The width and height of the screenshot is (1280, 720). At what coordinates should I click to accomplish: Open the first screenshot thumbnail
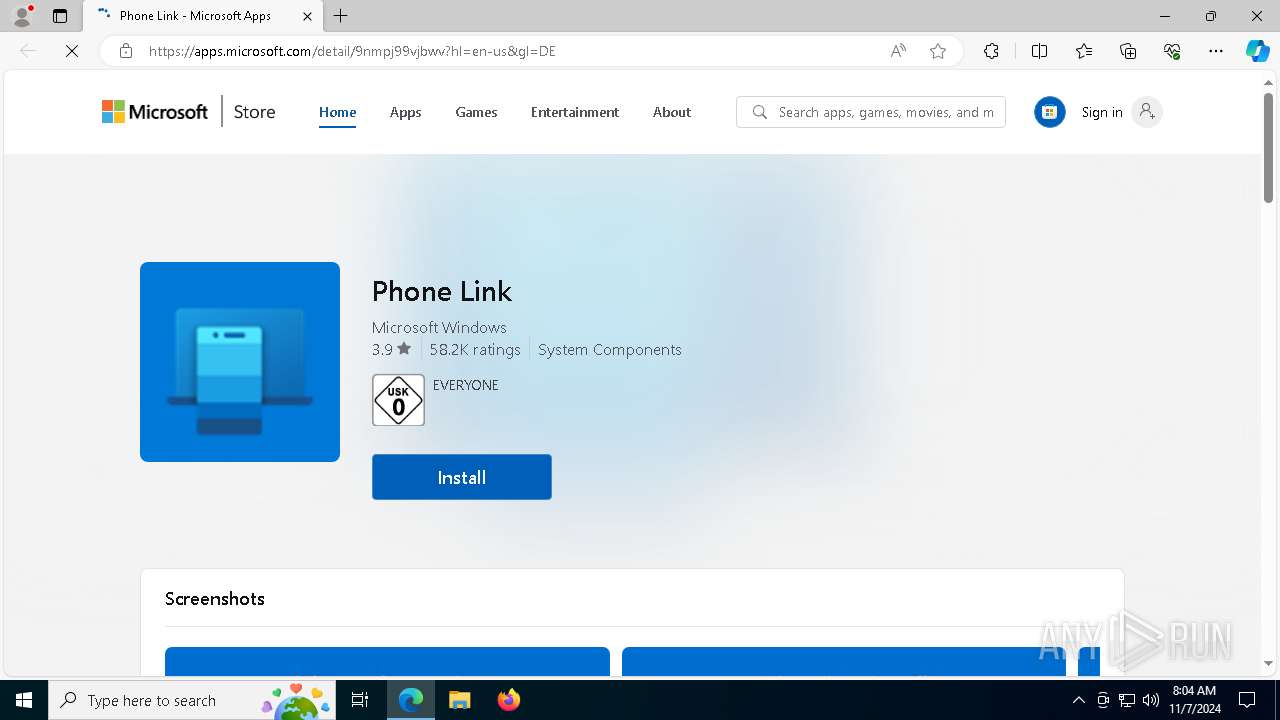[x=387, y=661]
